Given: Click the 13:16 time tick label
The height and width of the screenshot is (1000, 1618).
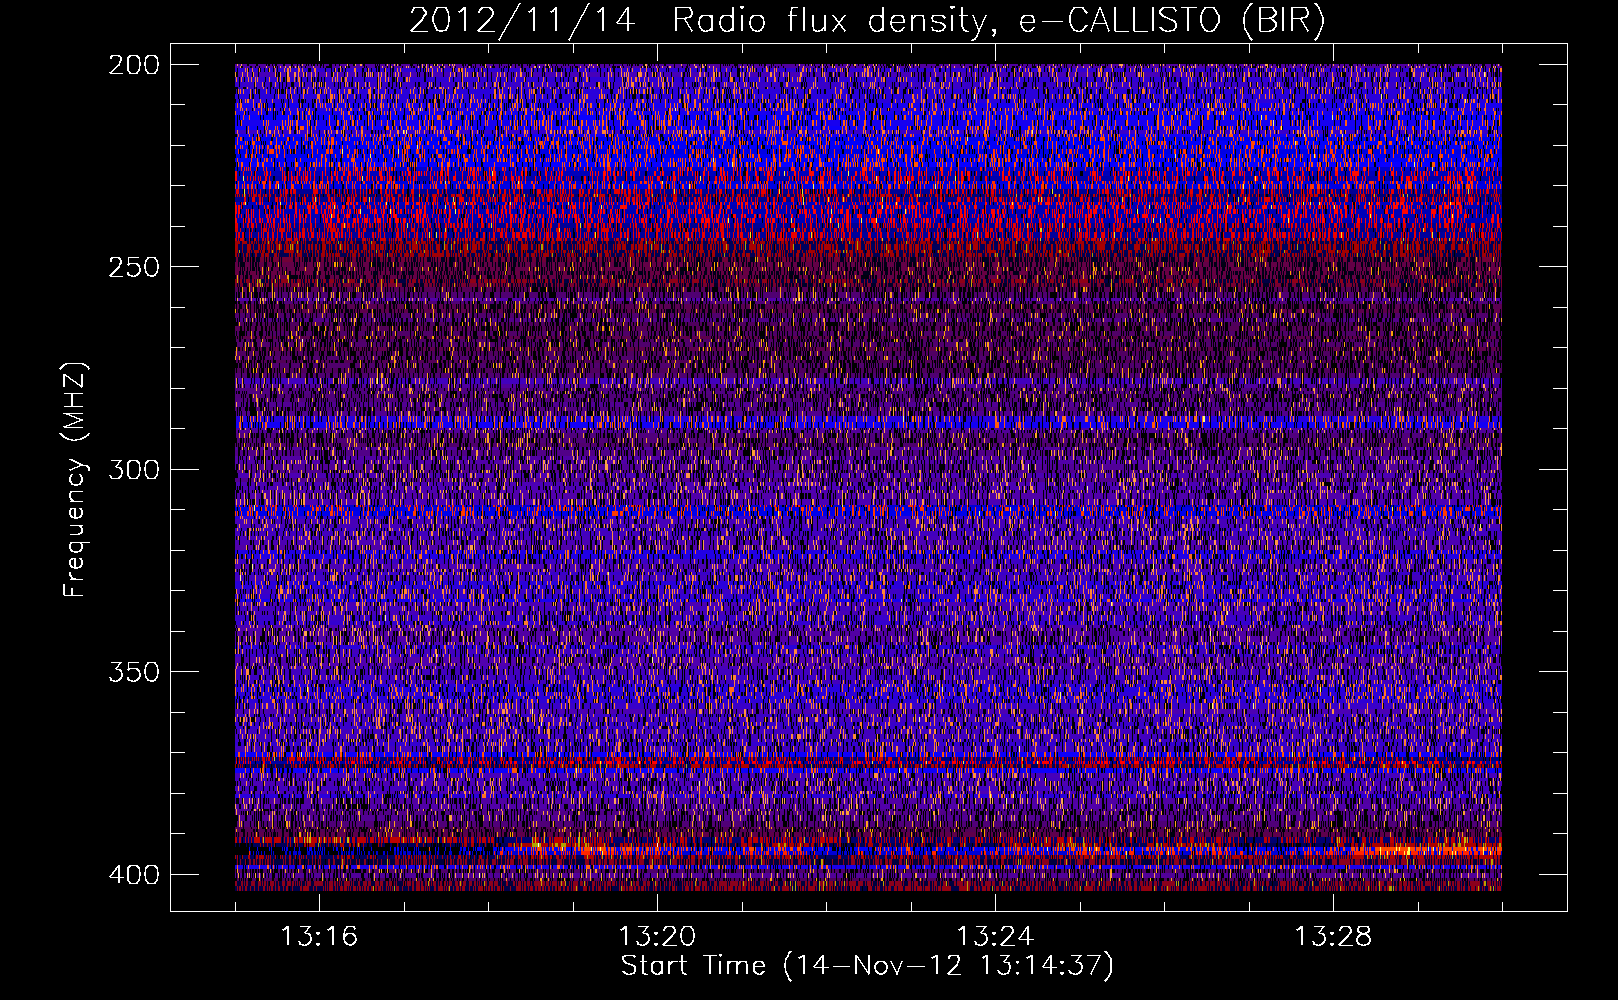Looking at the screenshot, I should click(319, 937).
